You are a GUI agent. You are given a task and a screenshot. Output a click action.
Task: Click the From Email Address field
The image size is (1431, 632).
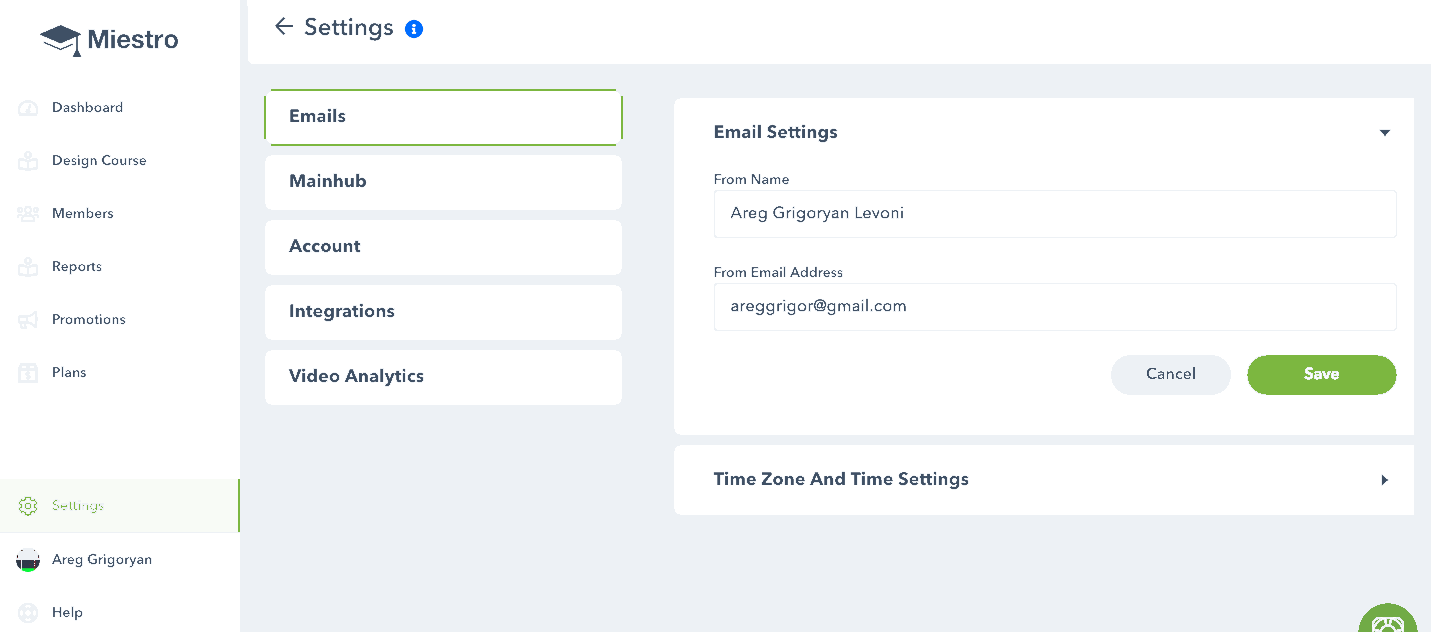pyautogui.click(x=1055, y=307)
